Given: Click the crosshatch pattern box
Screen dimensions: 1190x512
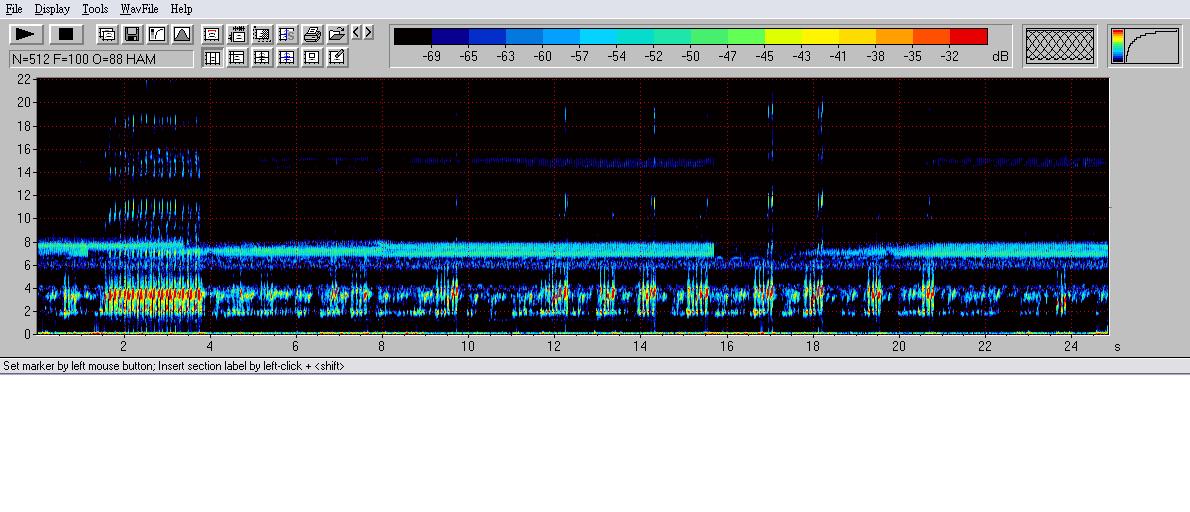Looking at the screenshot, I should pyautogui.click(x=1060, y=46).
